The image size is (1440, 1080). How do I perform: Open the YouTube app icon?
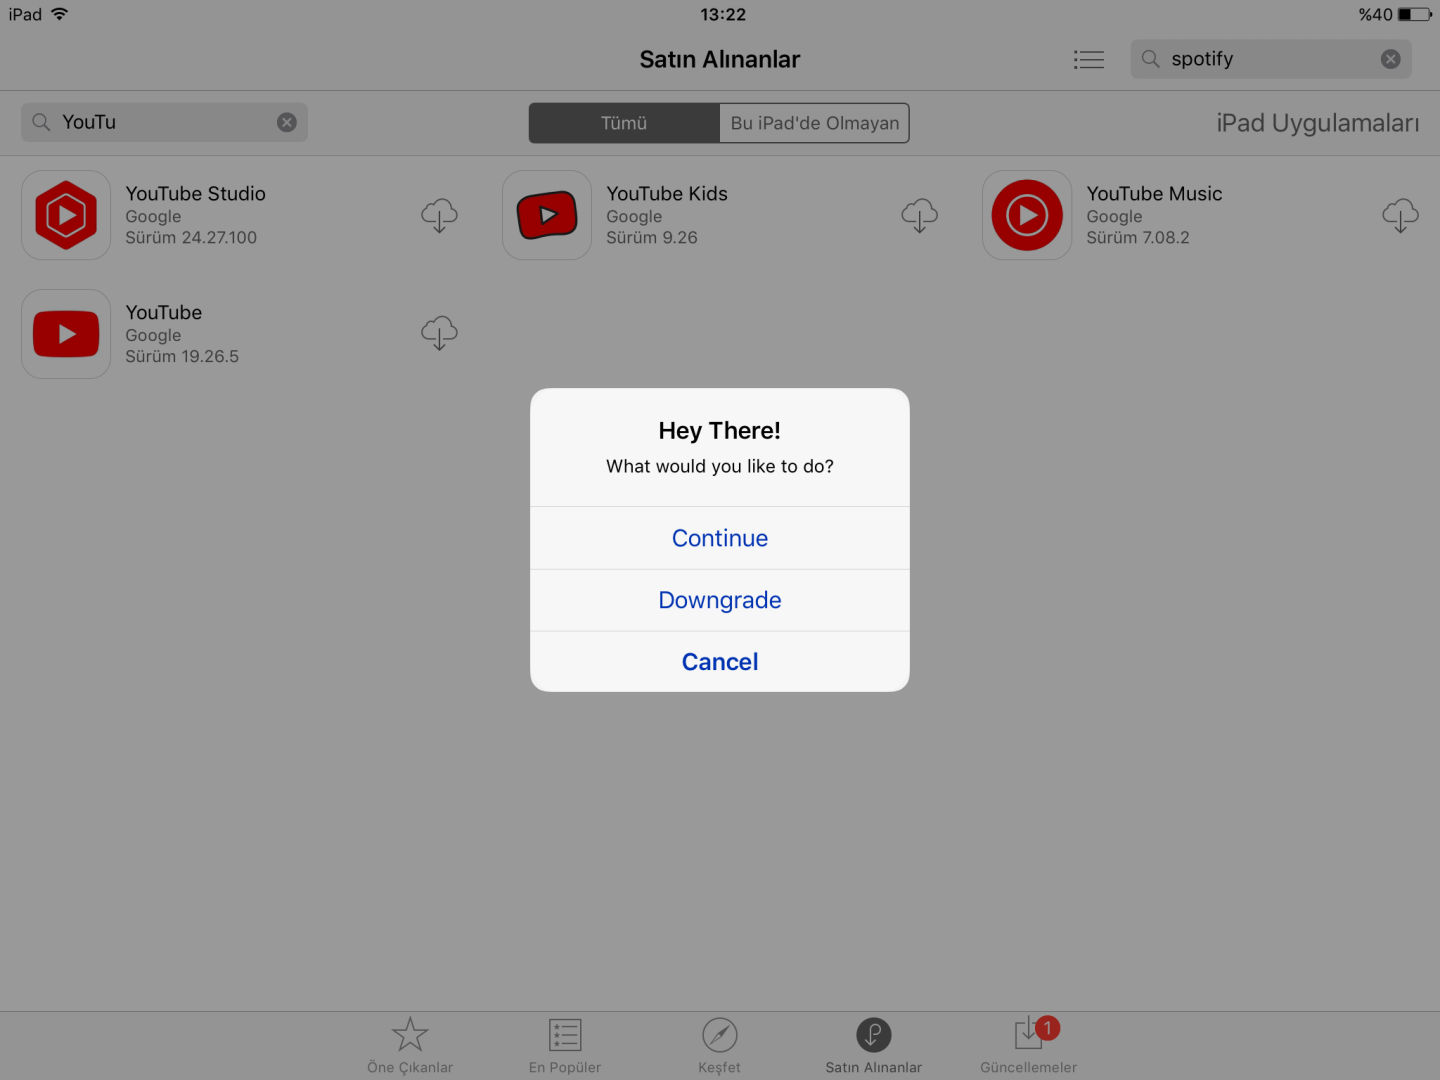tap(66, 334)
